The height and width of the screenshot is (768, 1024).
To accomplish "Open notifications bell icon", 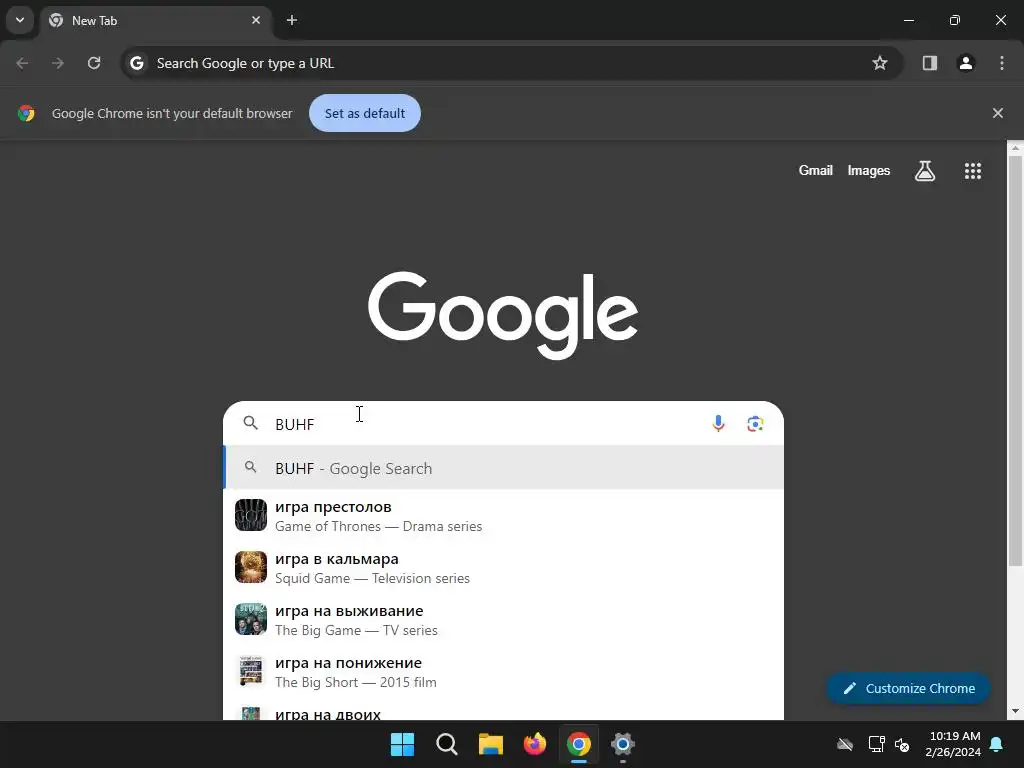I will pos(997,744).
